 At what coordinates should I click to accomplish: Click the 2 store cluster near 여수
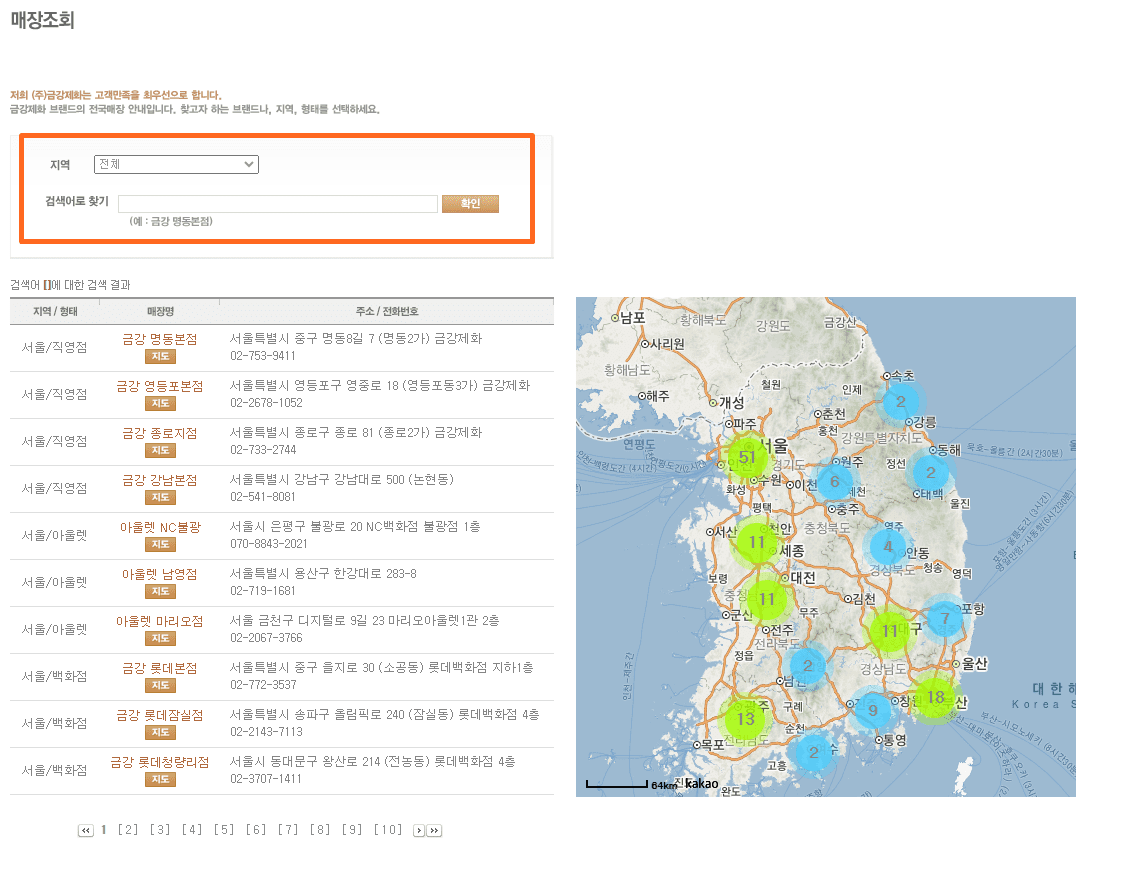(x=814, y=753)
